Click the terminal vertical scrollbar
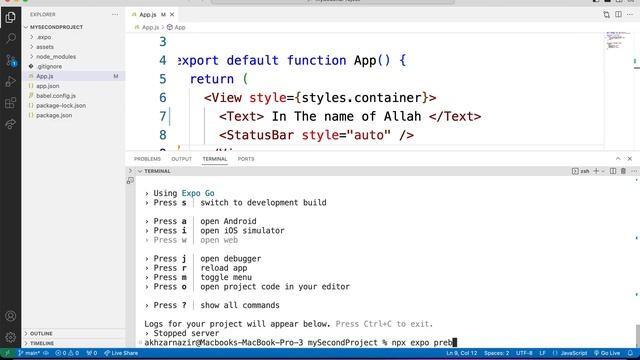The height and width of the screenshot is (360, 640). click(x=637, y=335)
